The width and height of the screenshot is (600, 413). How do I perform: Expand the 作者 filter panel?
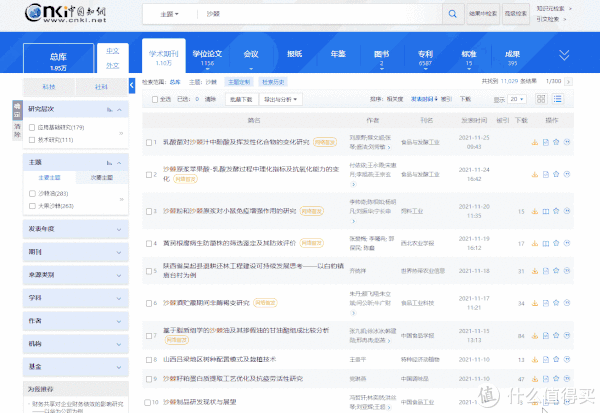(76, 321)
